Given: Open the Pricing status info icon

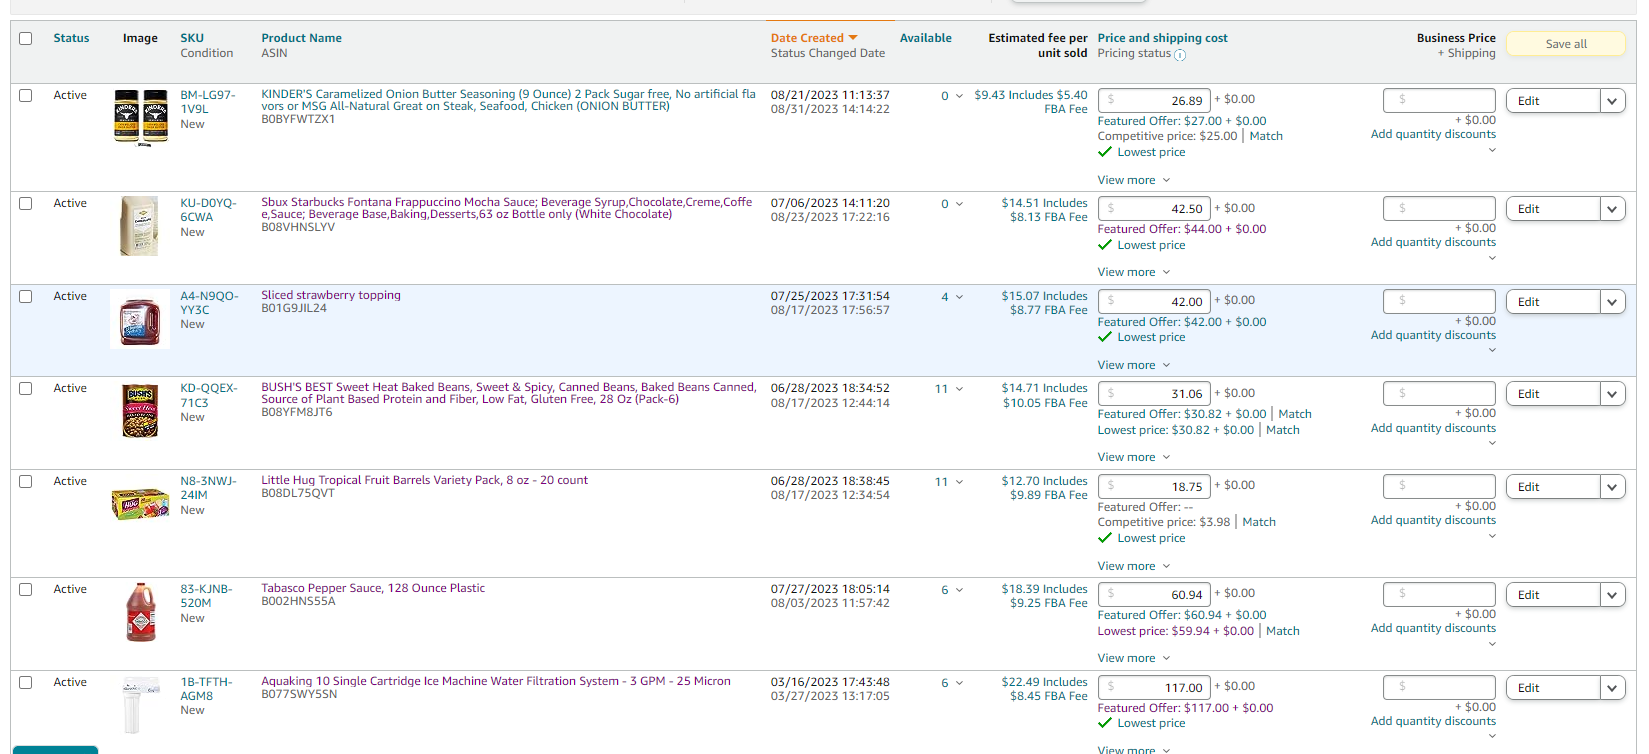Looking at the screenshot, I should 1180,55.
